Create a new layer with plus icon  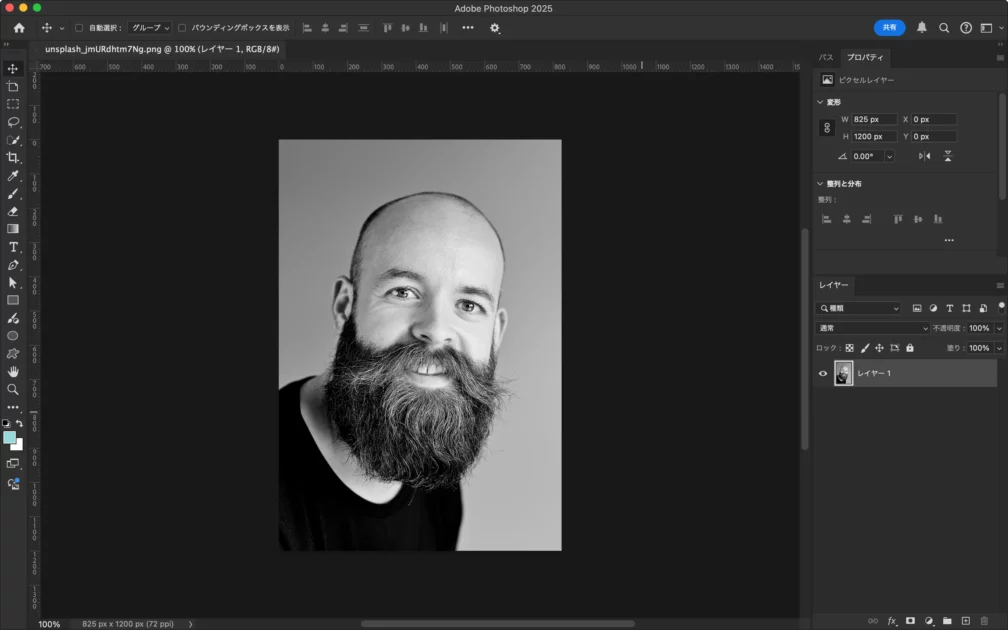[x=965, y=621]
